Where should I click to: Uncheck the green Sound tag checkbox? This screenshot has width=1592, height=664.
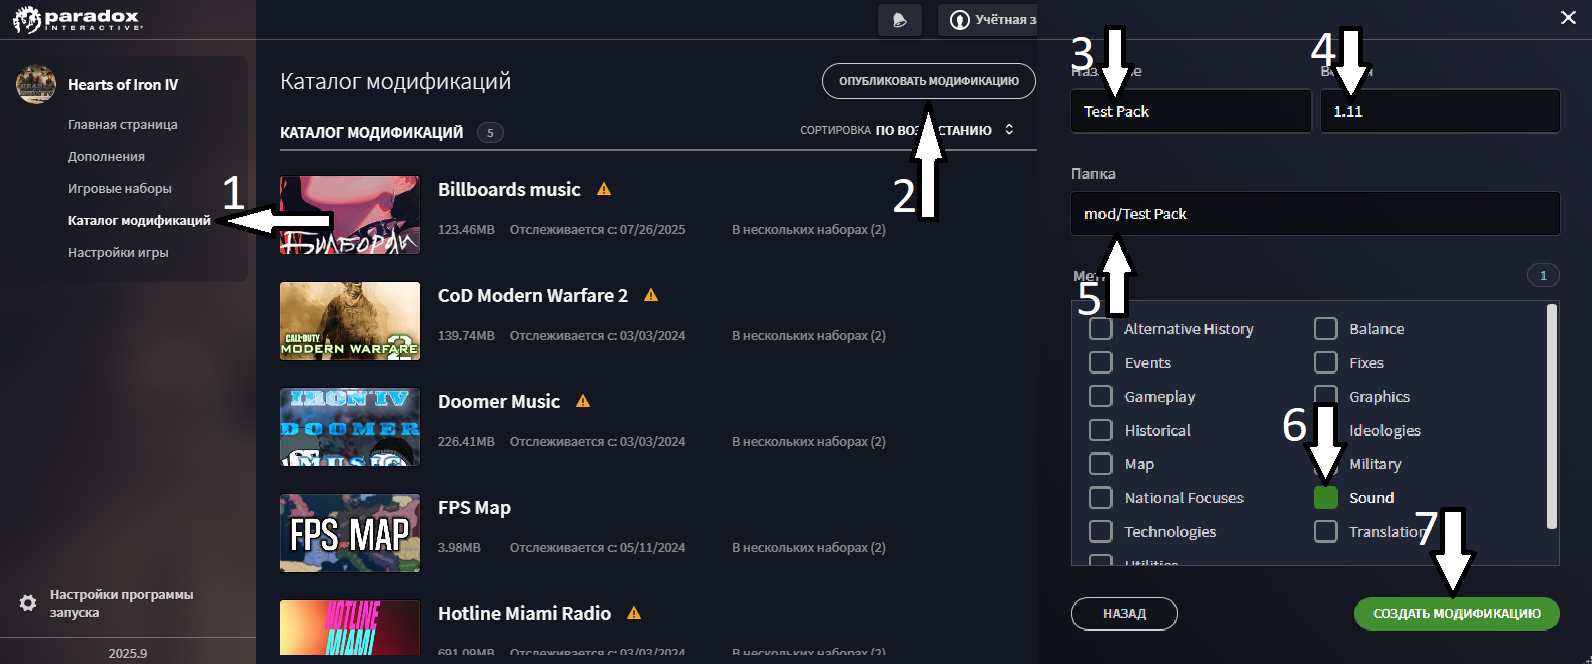point(1326,498)
